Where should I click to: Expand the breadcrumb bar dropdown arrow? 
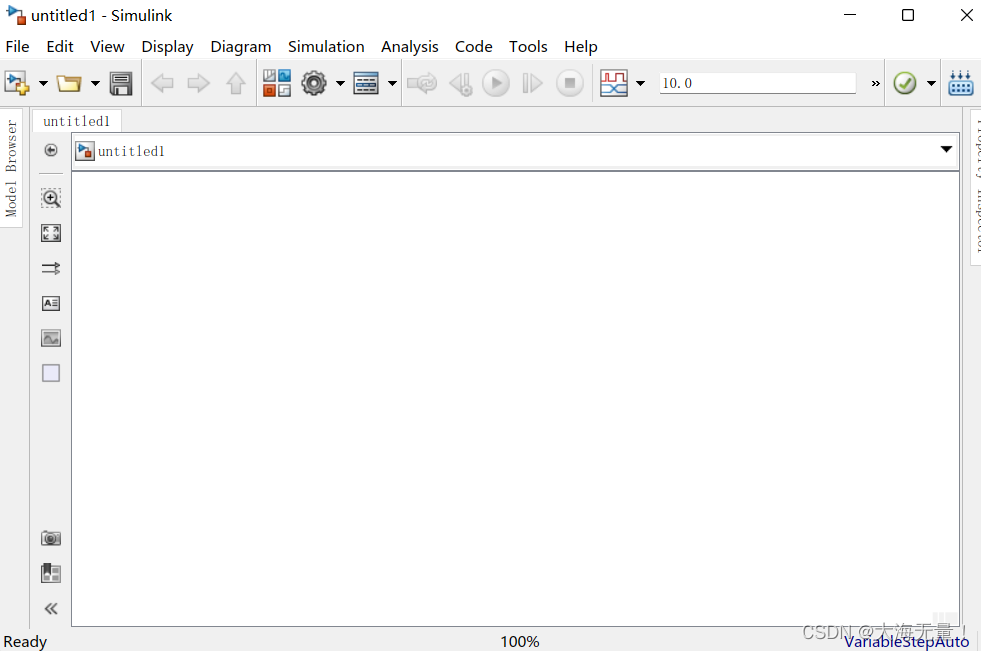click(x=946, y=149)
